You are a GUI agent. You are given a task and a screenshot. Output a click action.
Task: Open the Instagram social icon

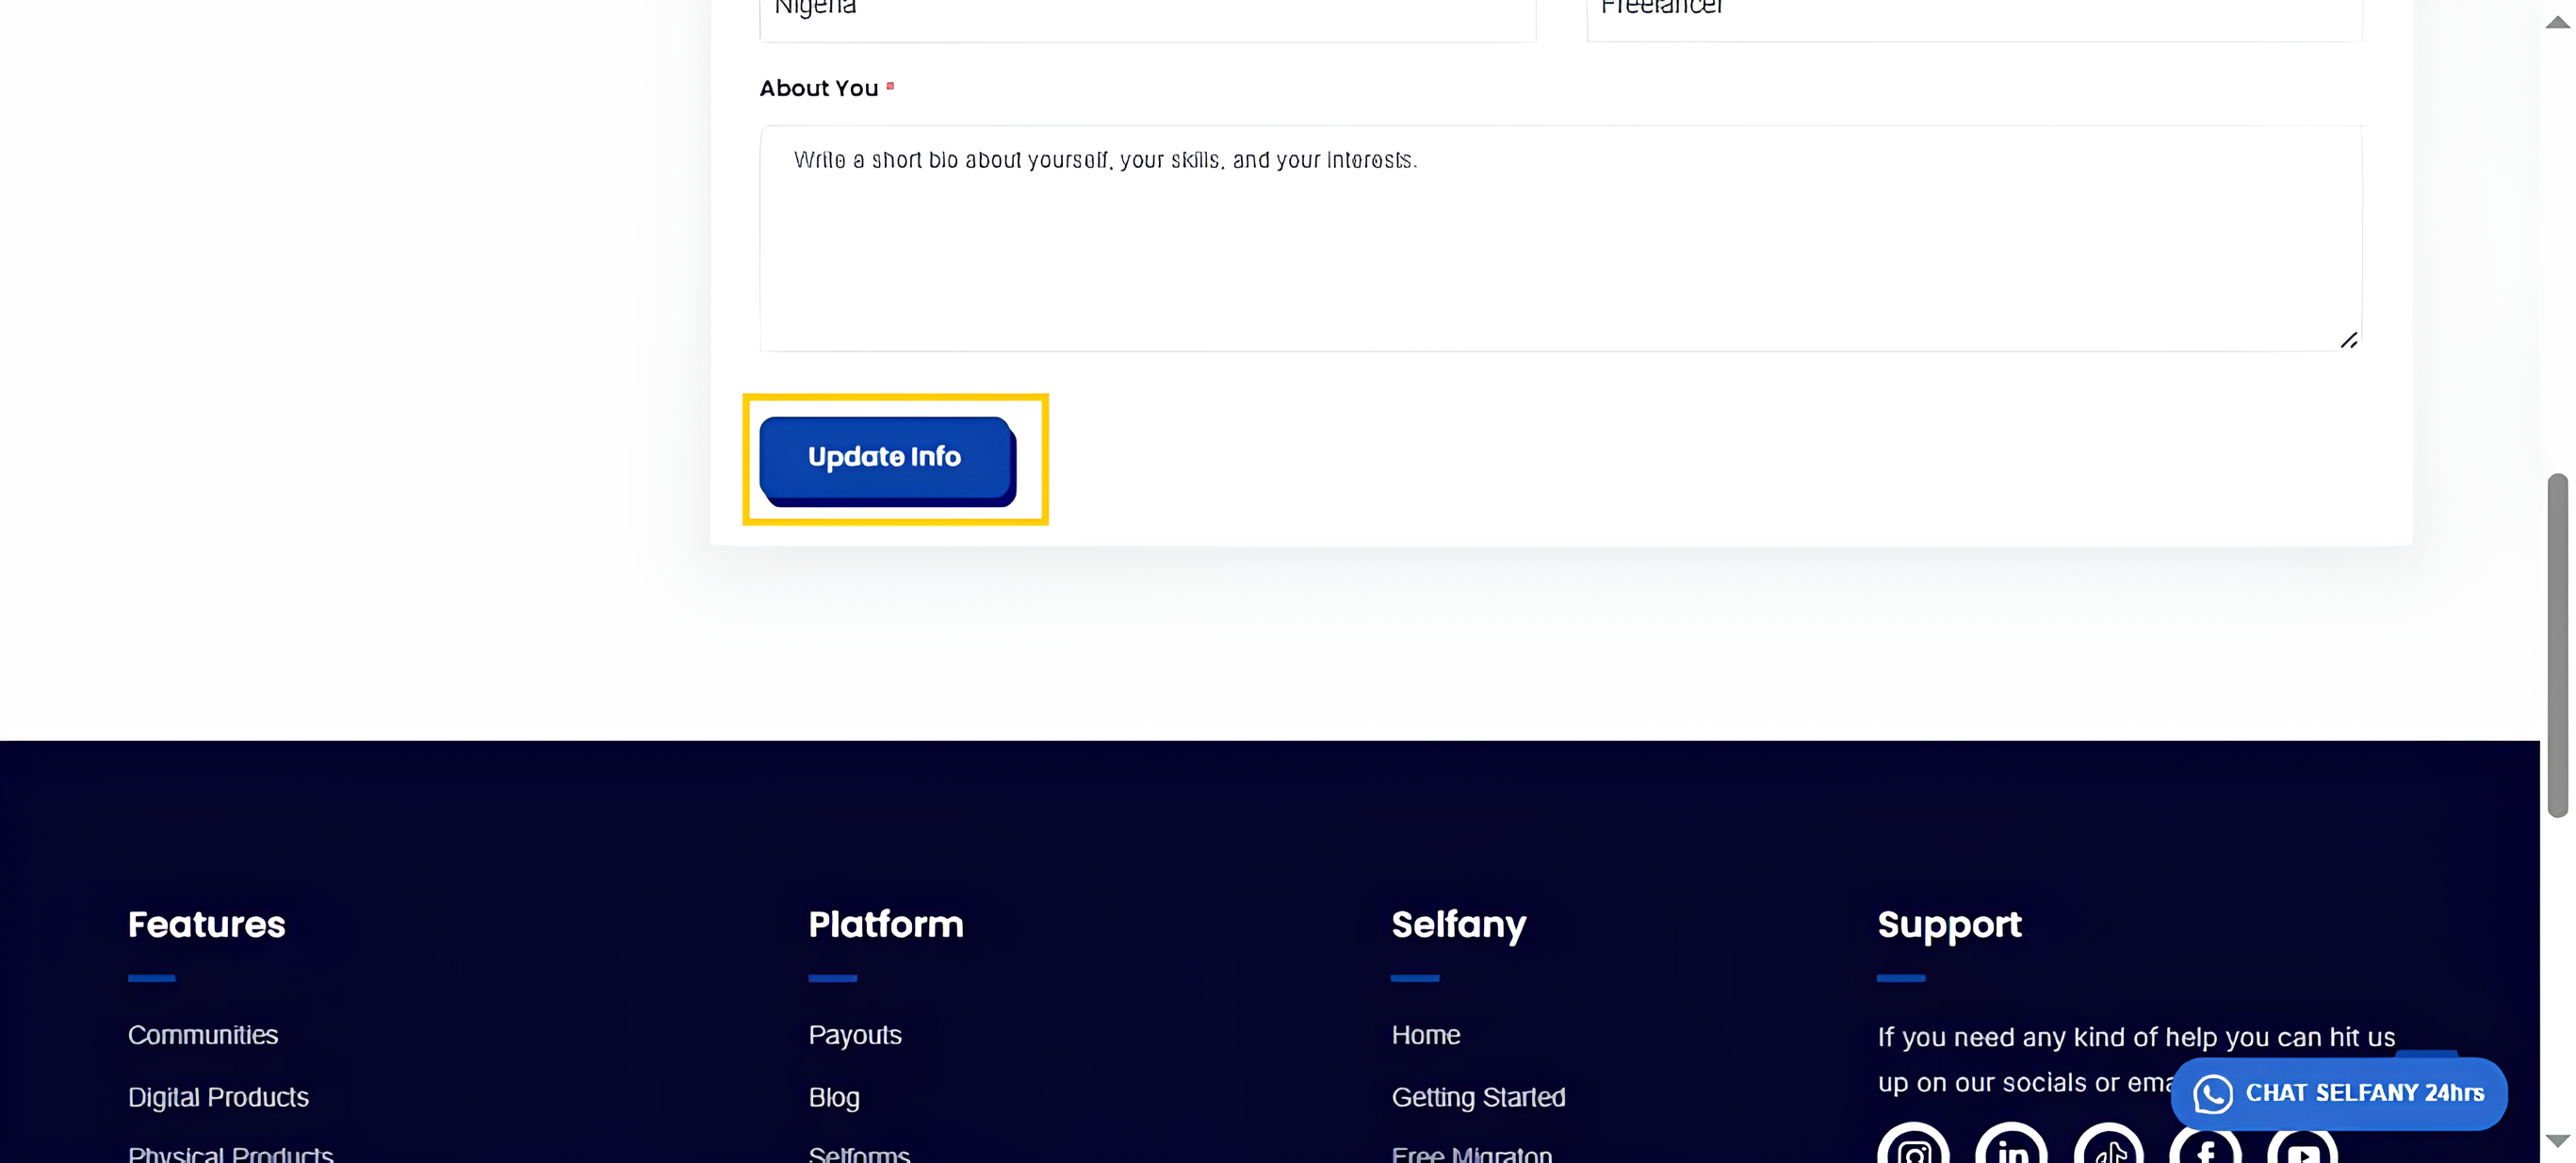point(1913,1147)
